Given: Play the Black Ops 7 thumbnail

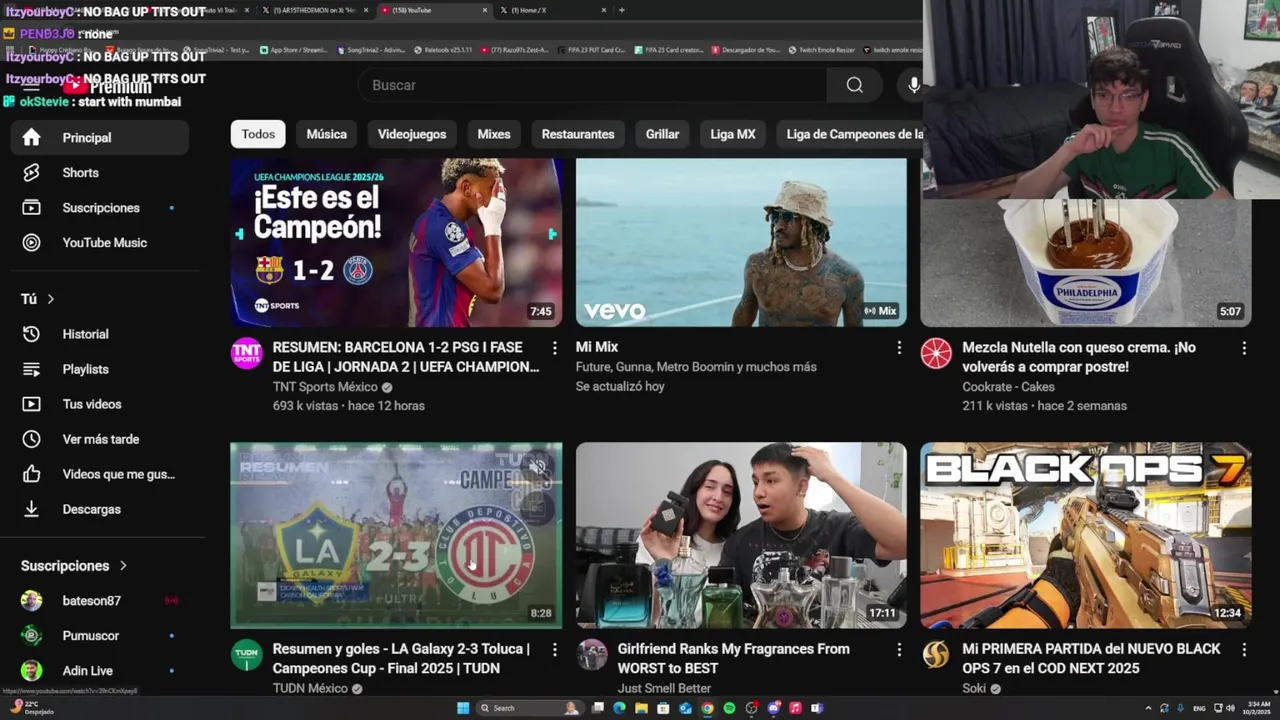Looking at the screenshot, I should click(x=1086, y=536).
